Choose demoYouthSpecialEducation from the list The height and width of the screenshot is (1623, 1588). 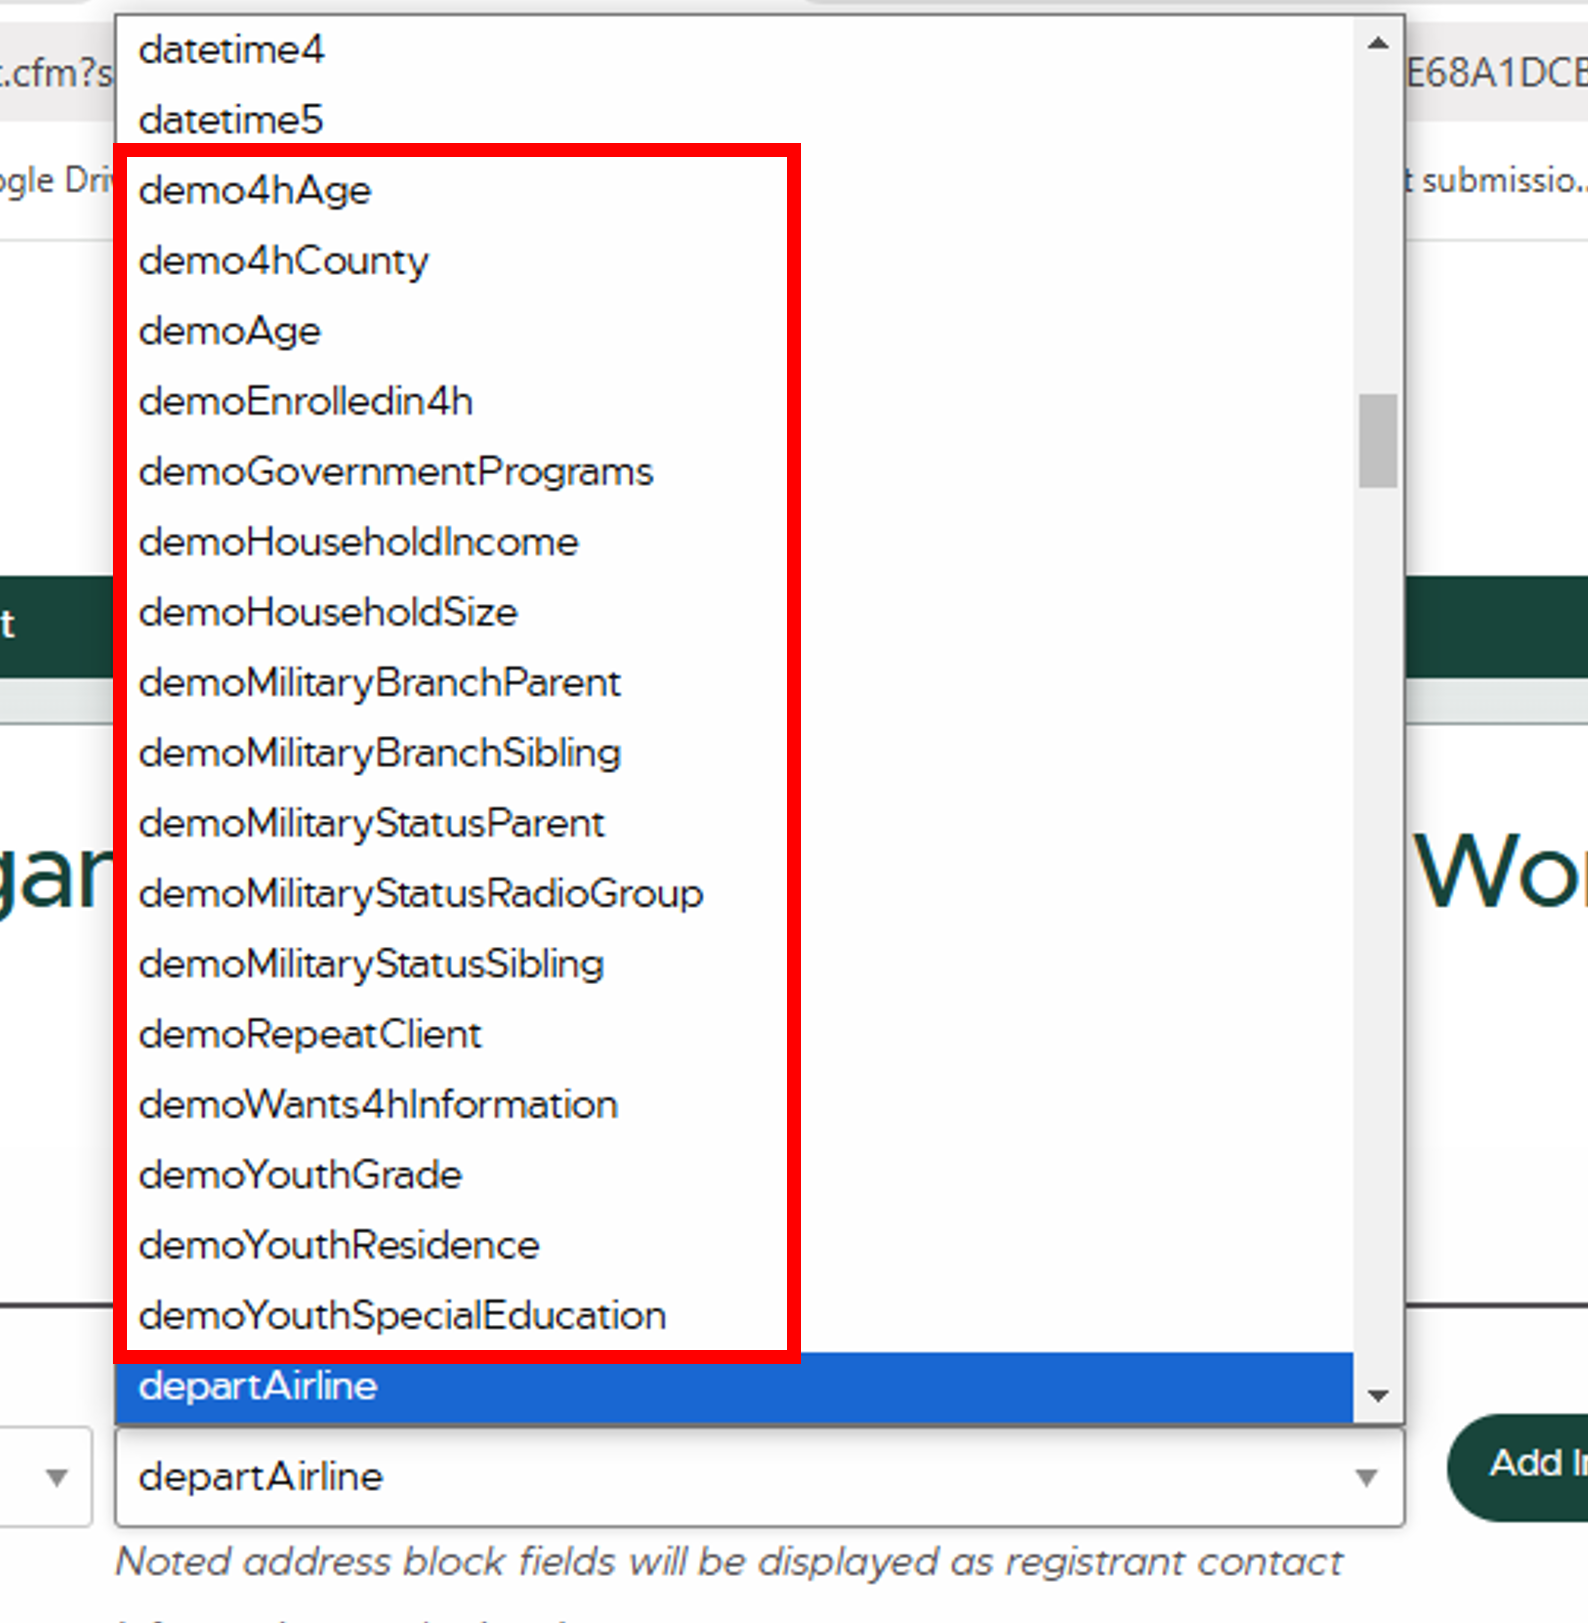point(402,1316)
